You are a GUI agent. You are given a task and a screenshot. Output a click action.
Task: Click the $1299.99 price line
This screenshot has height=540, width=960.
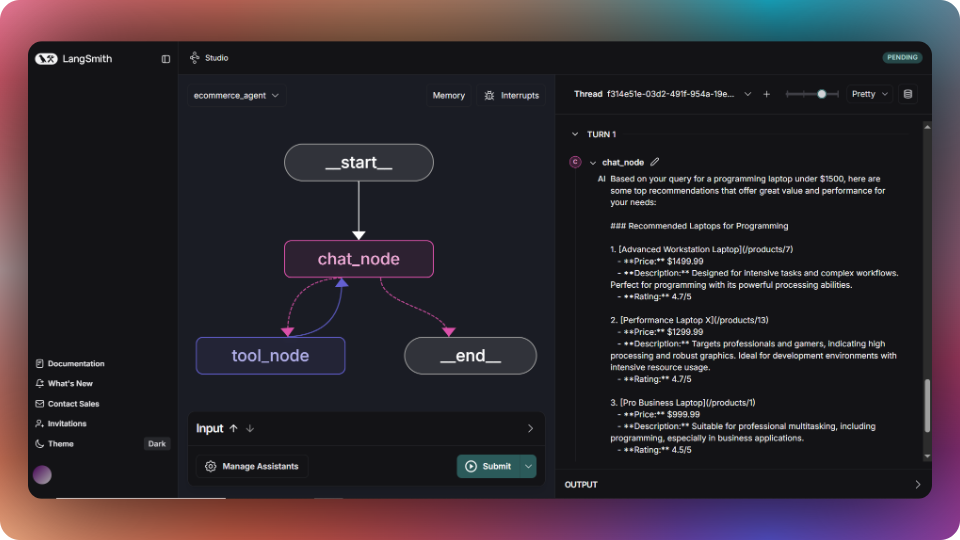point(661,332)
